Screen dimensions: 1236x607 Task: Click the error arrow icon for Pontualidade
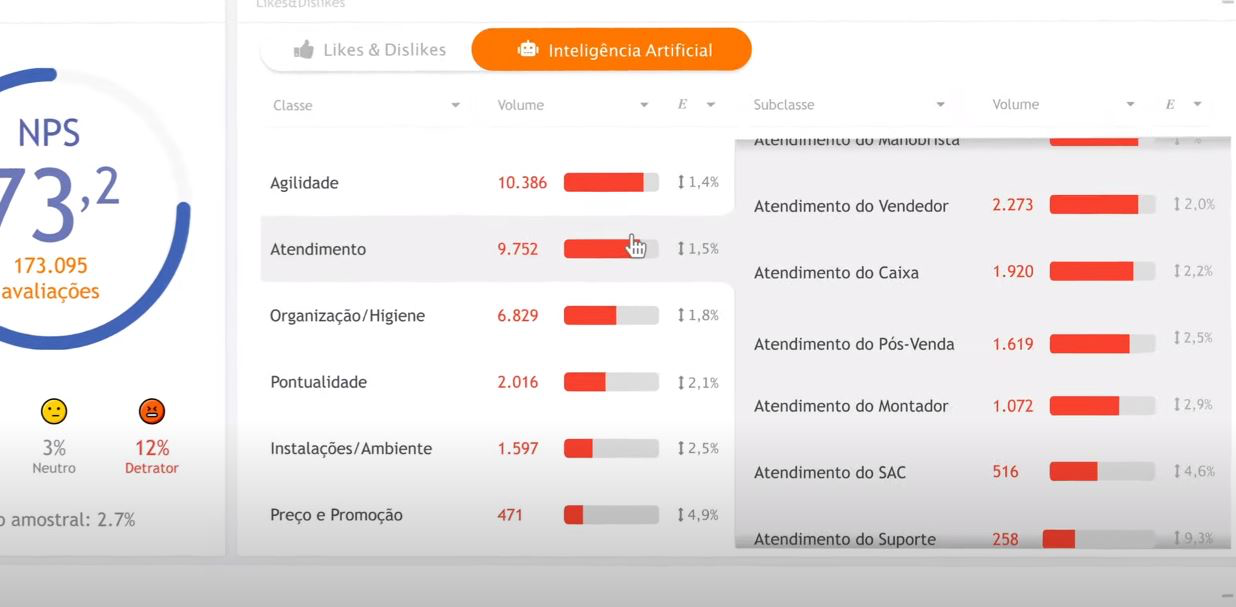pos(681,382)
